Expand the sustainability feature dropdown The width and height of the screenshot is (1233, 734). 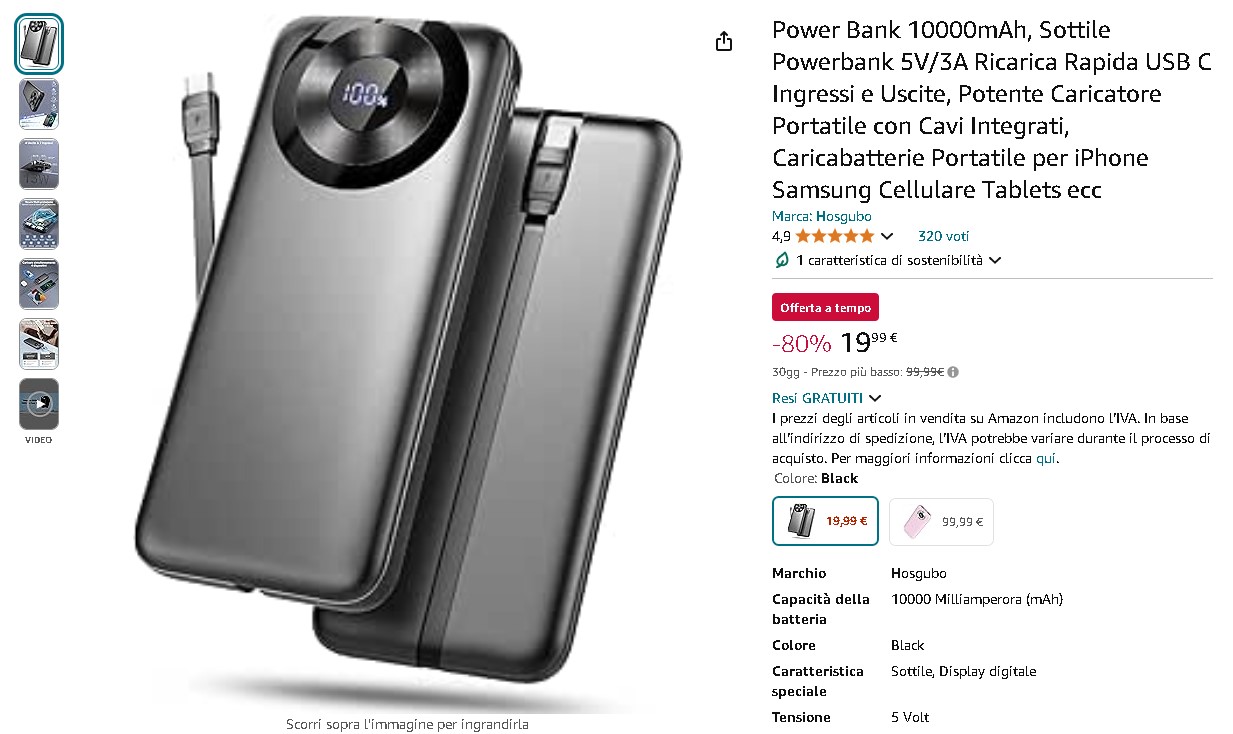(994, 260)
